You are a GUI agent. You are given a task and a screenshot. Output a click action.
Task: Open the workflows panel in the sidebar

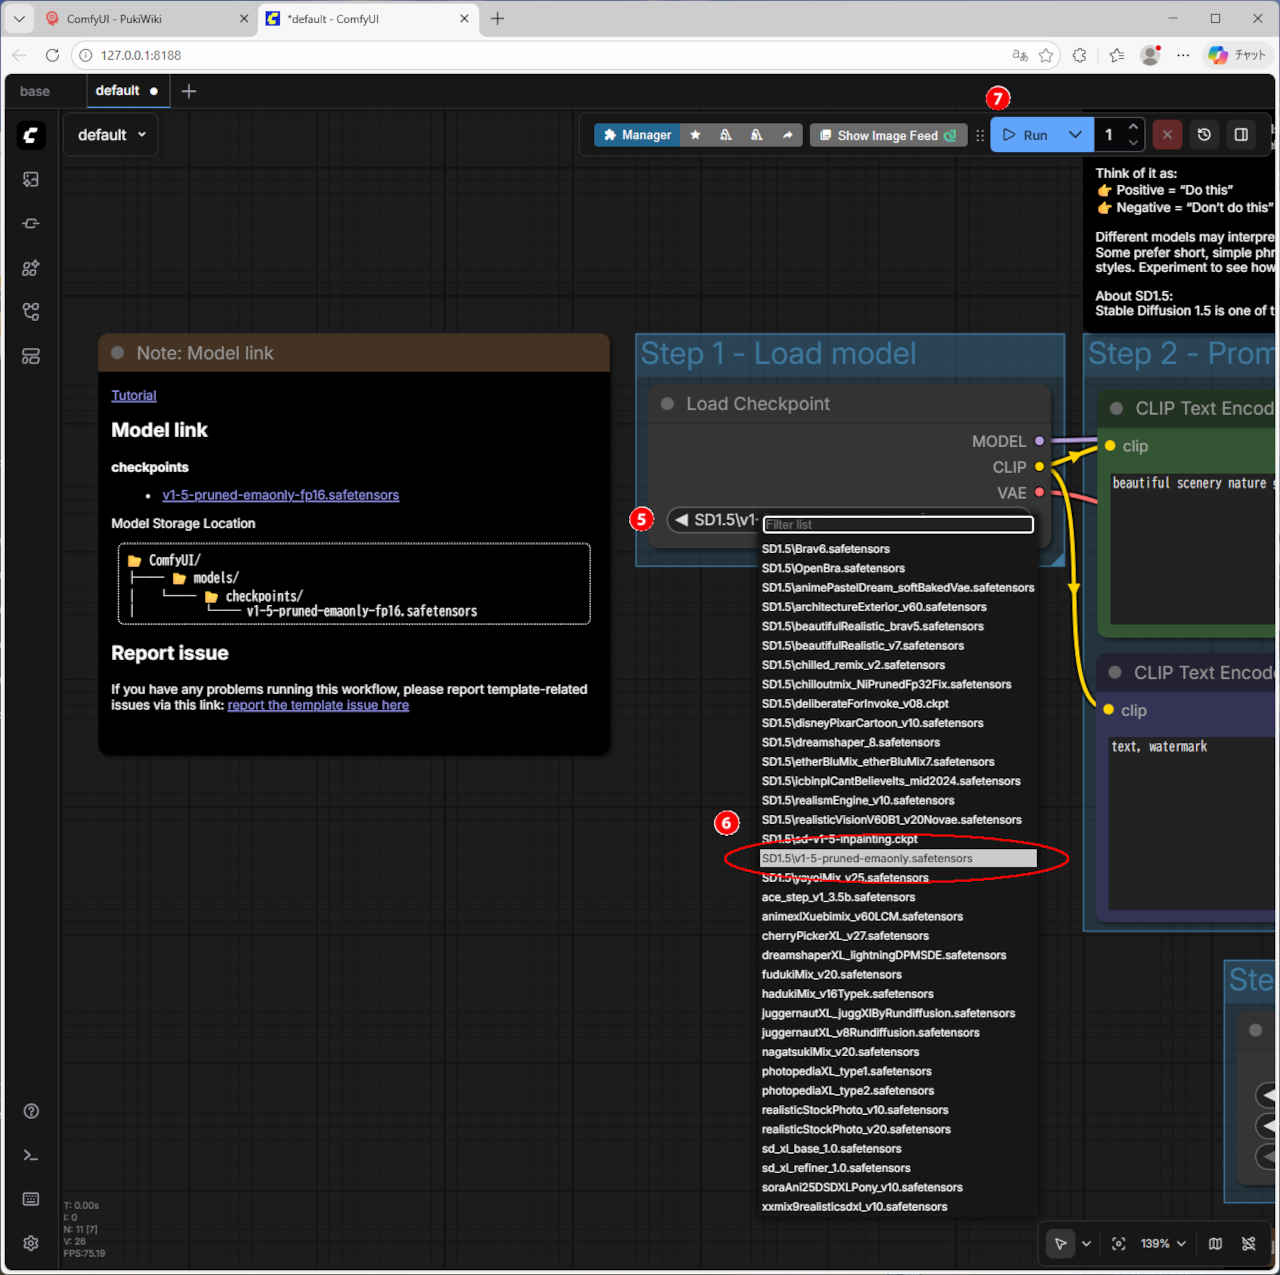point(31,312)
